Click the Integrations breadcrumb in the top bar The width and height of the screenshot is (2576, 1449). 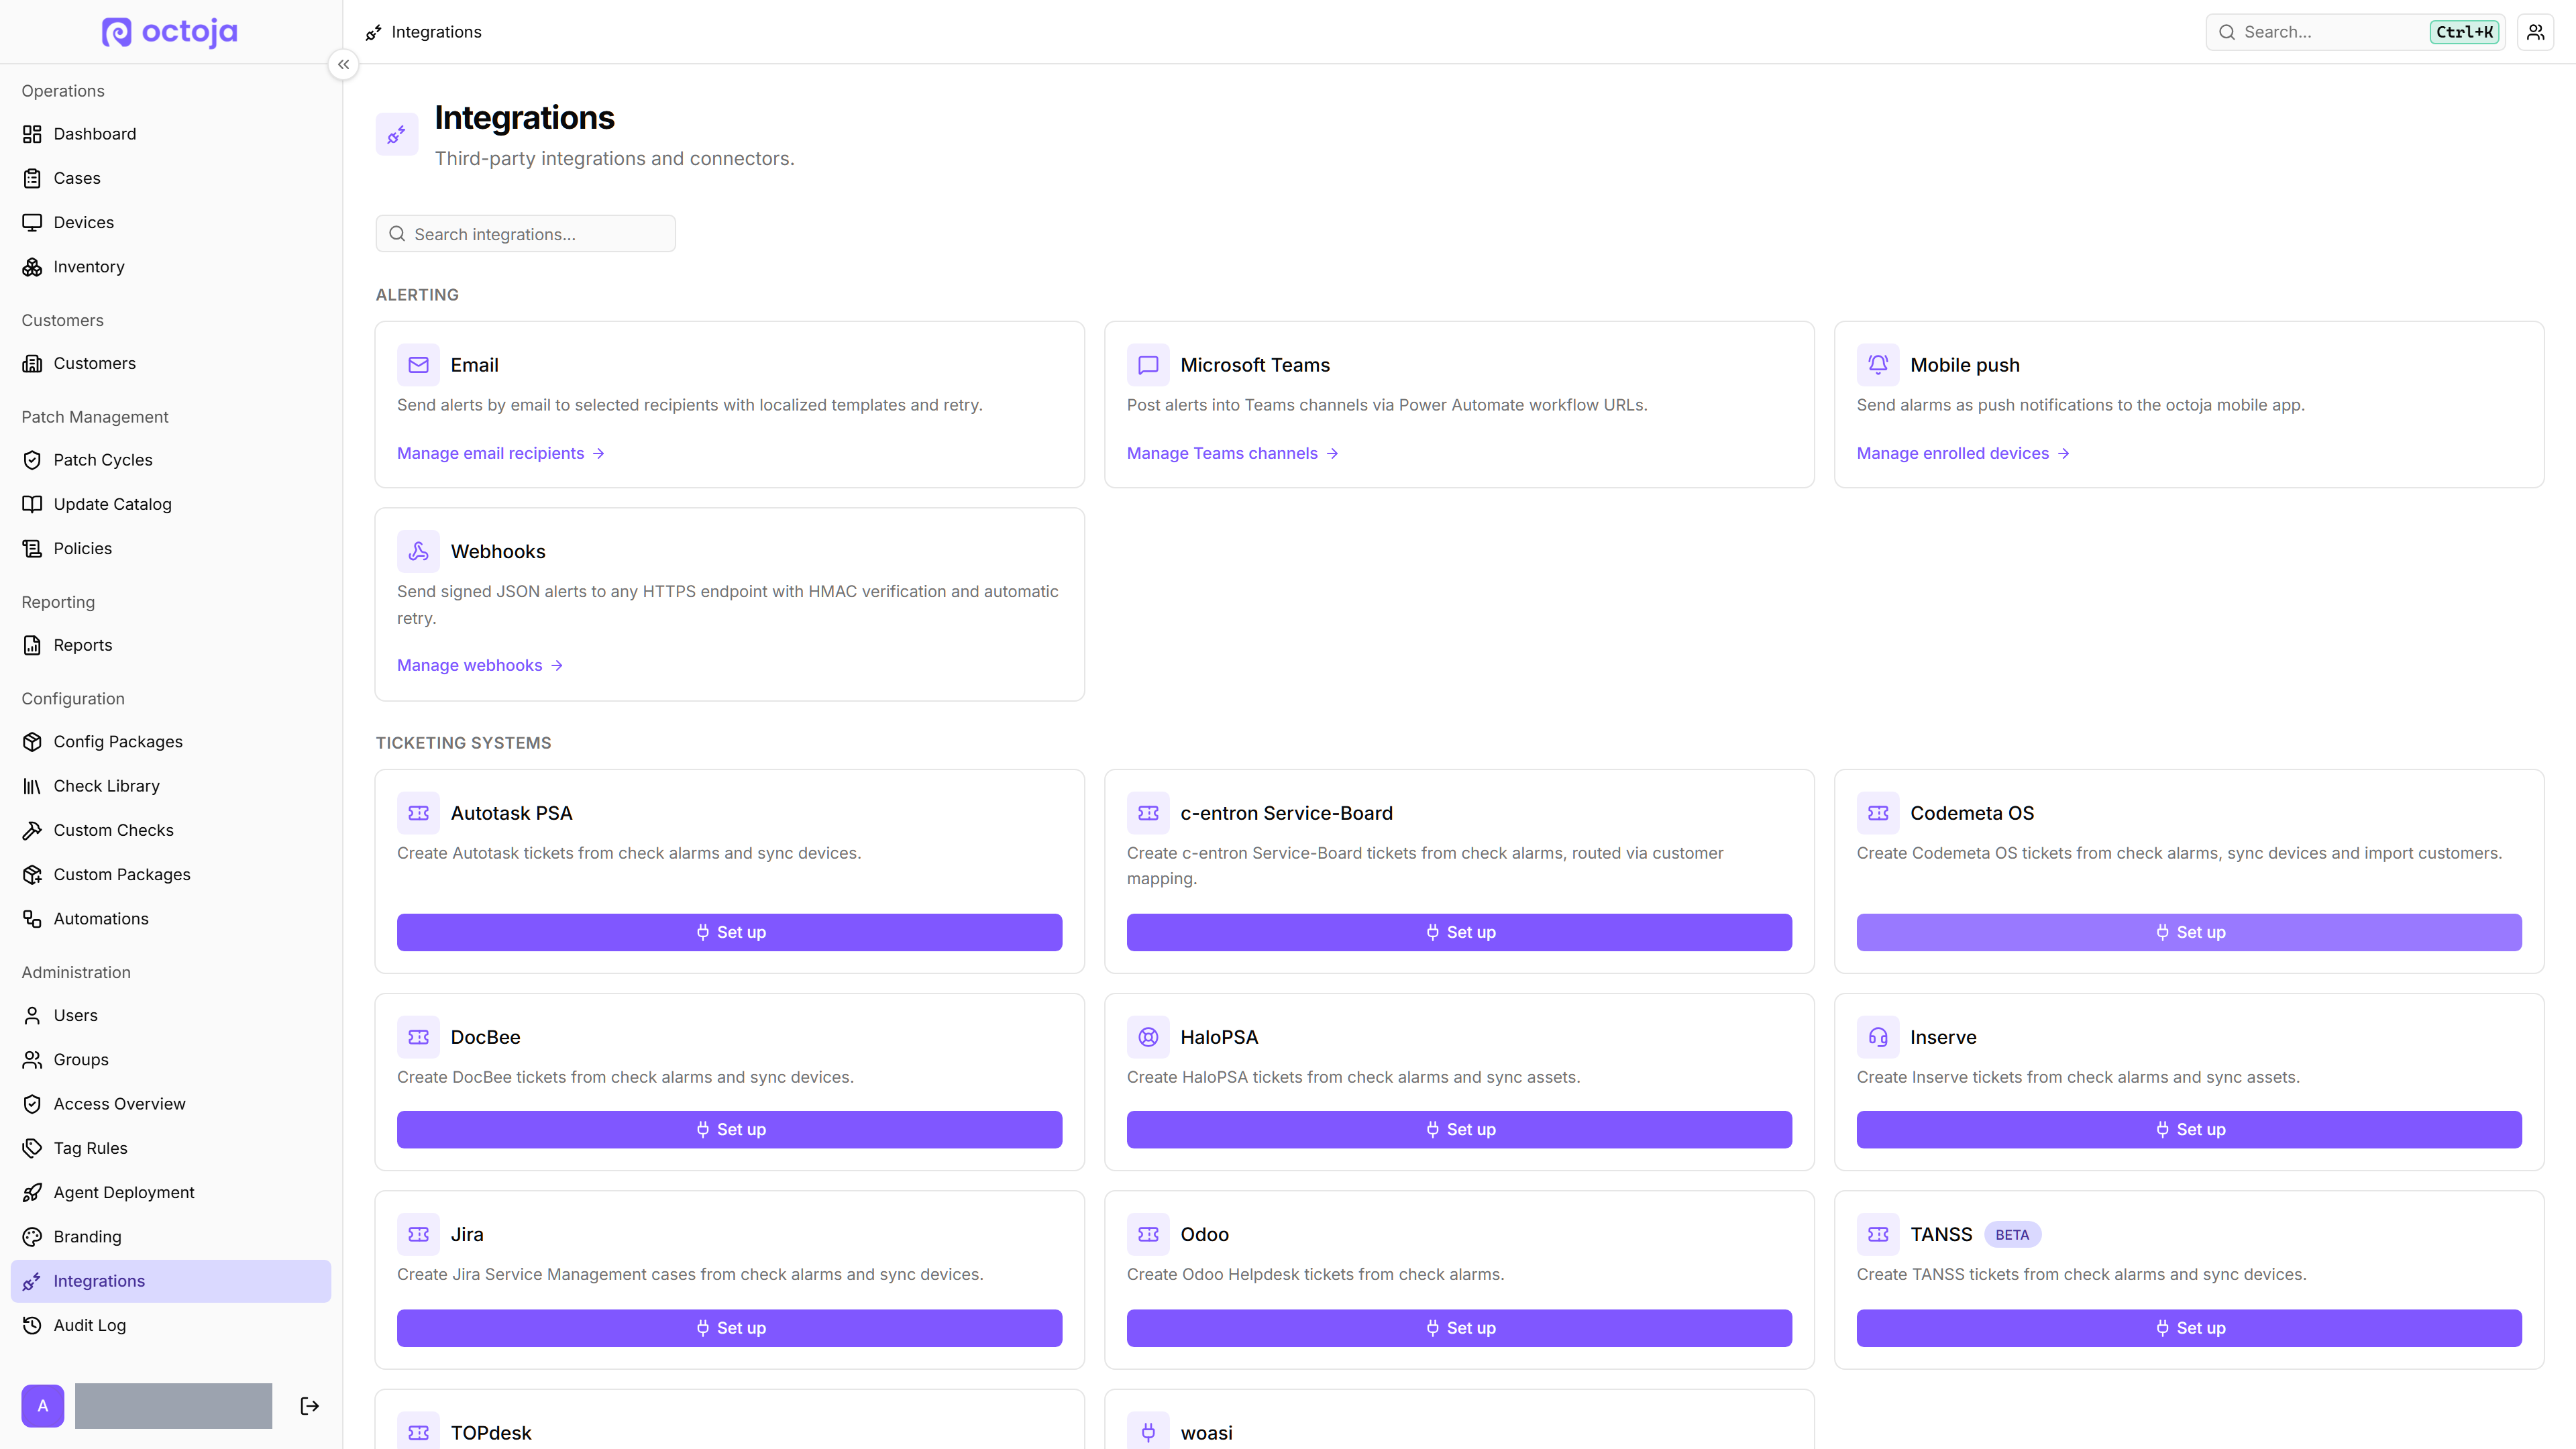click(424, 32)
